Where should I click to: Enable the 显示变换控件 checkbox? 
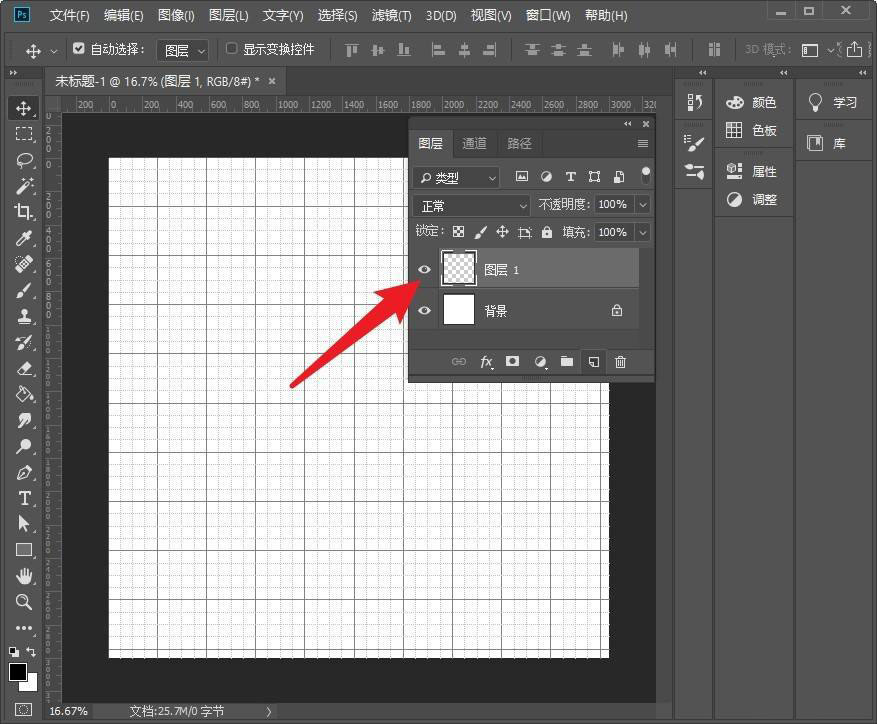(232, 49)
